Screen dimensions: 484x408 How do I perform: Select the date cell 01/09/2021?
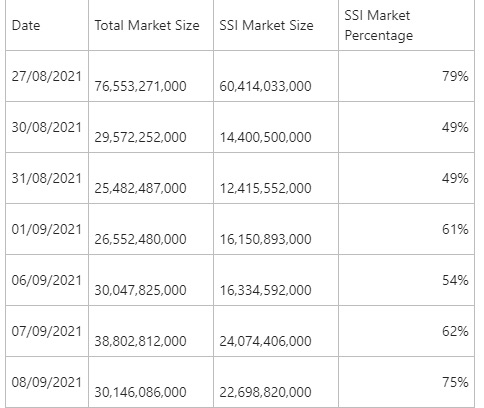pyautogui.click(x=47, y=229)
